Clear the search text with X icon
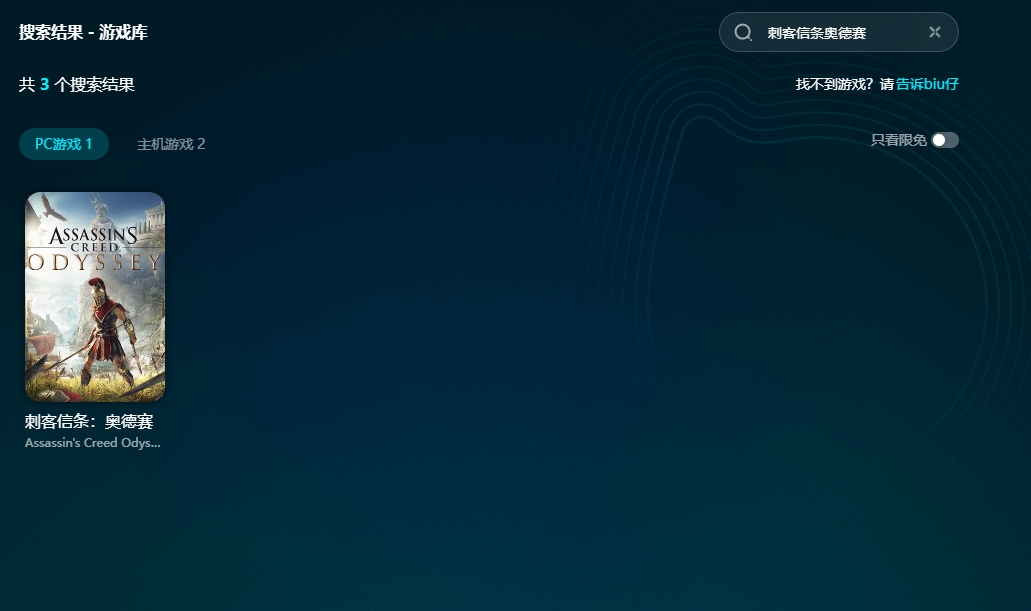 click(935, 32)
